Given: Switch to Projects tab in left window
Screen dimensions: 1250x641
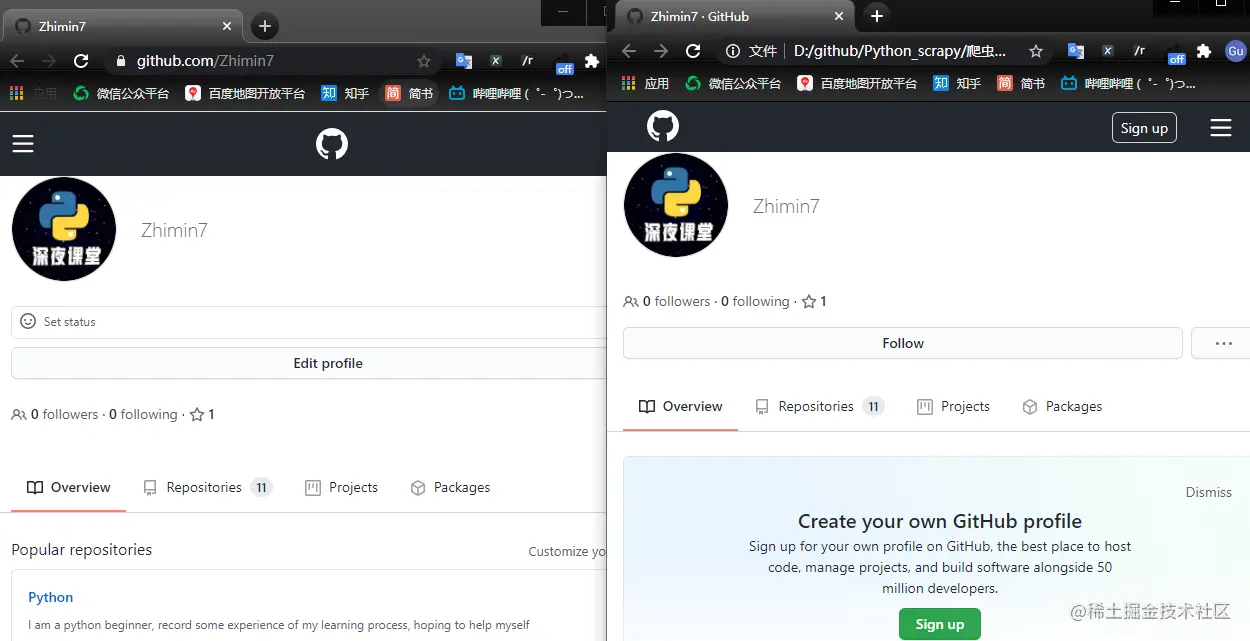Looking at the screenshot, I should tap(341, 487).
